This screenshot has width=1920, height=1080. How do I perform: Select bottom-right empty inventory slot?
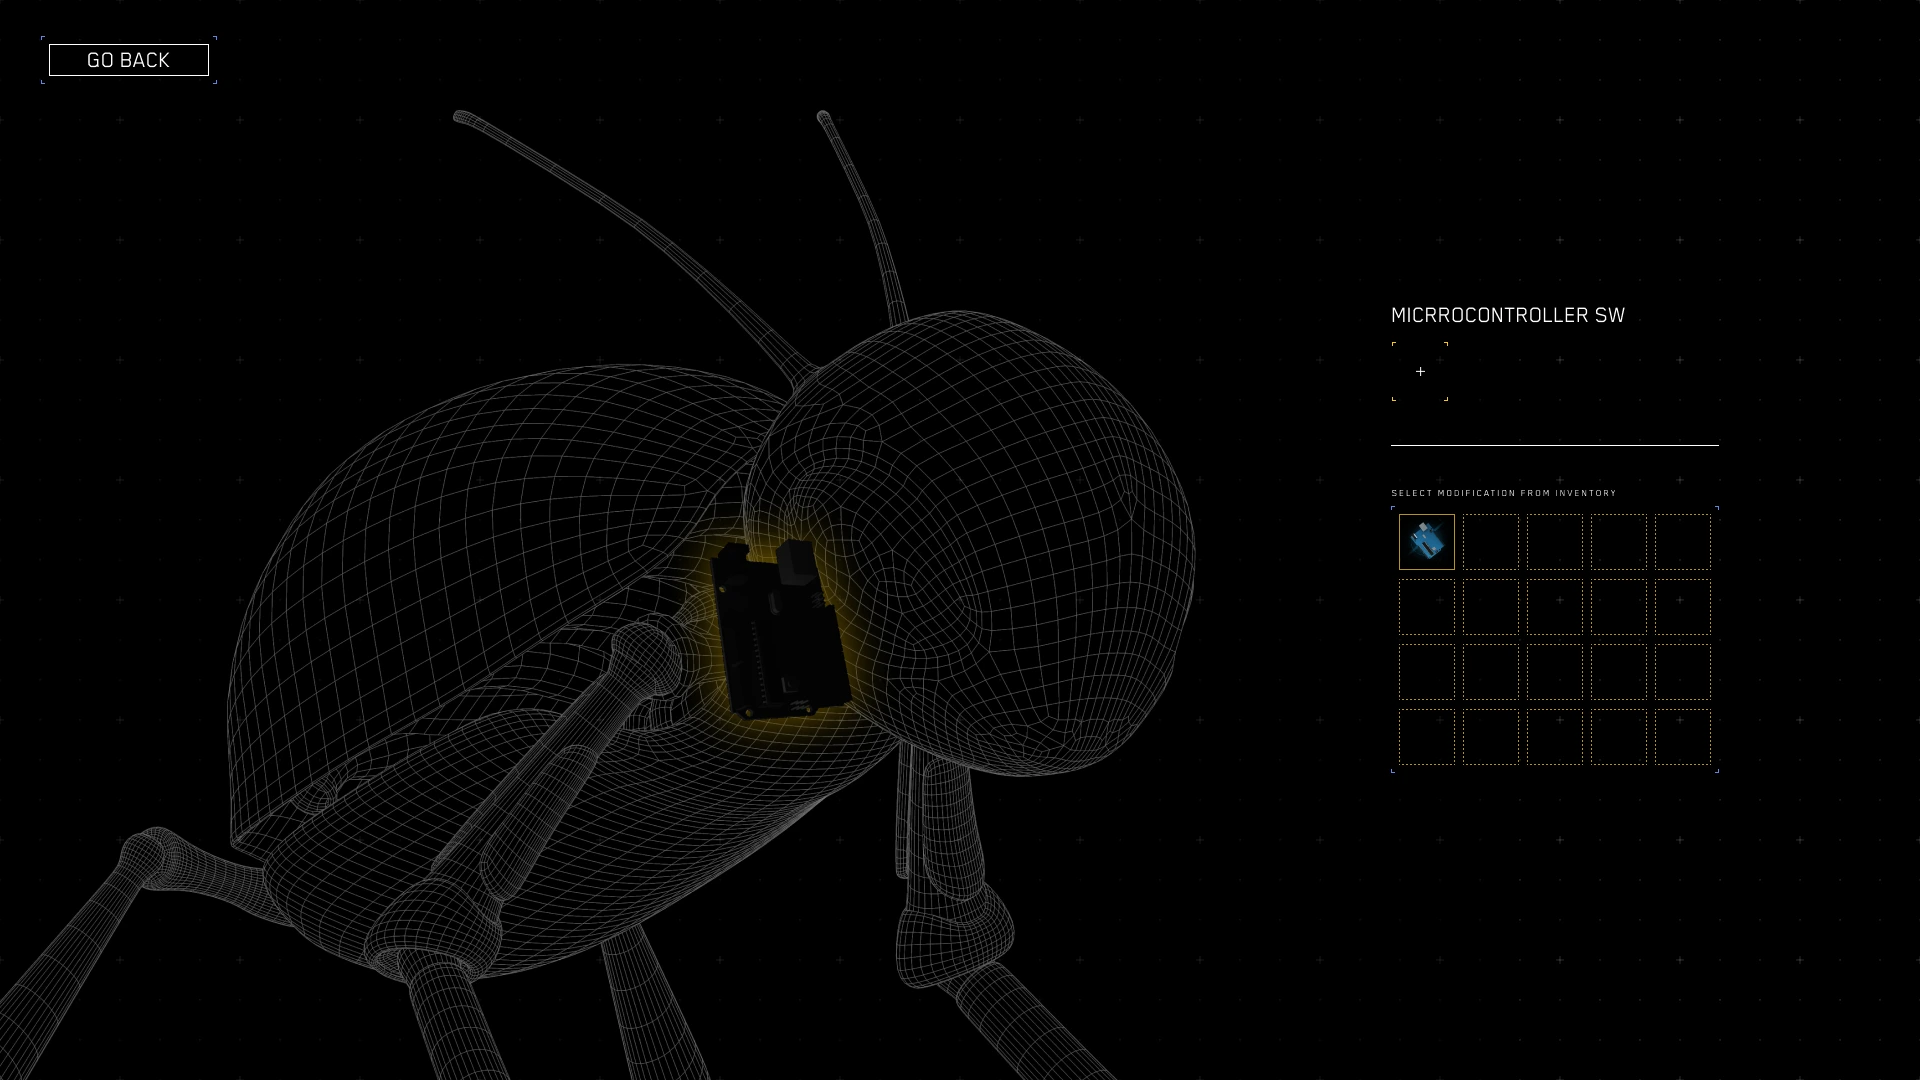coord(1683,737)
